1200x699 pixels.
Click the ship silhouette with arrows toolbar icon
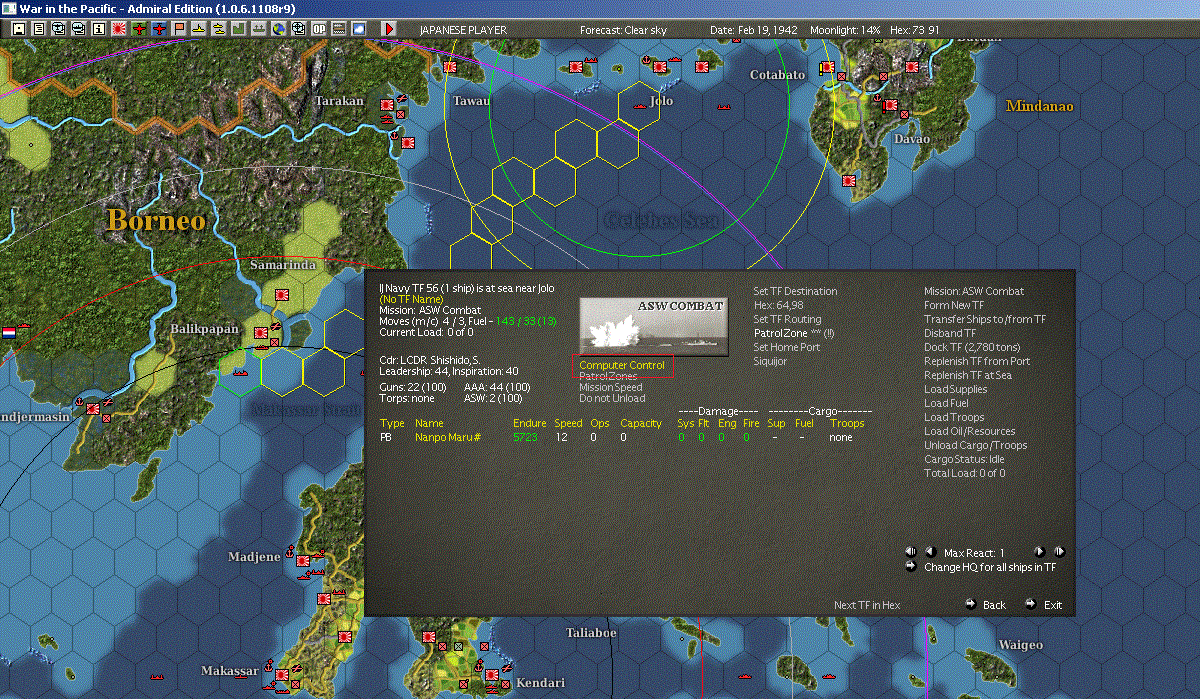point(258,29)
